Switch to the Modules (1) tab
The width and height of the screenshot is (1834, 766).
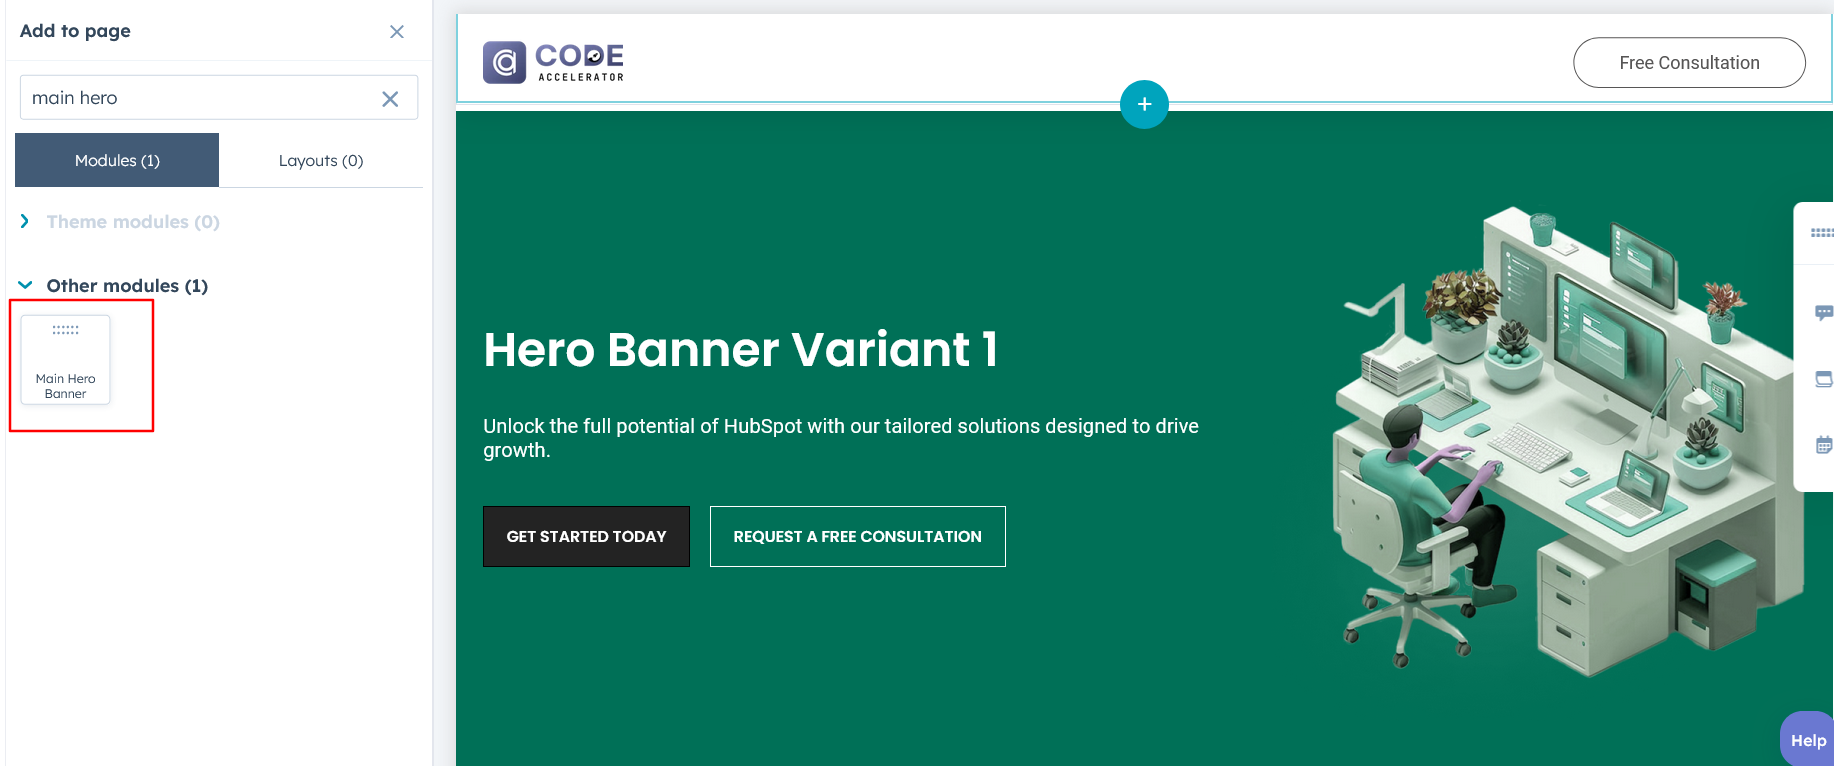click(x=117, y=160)
